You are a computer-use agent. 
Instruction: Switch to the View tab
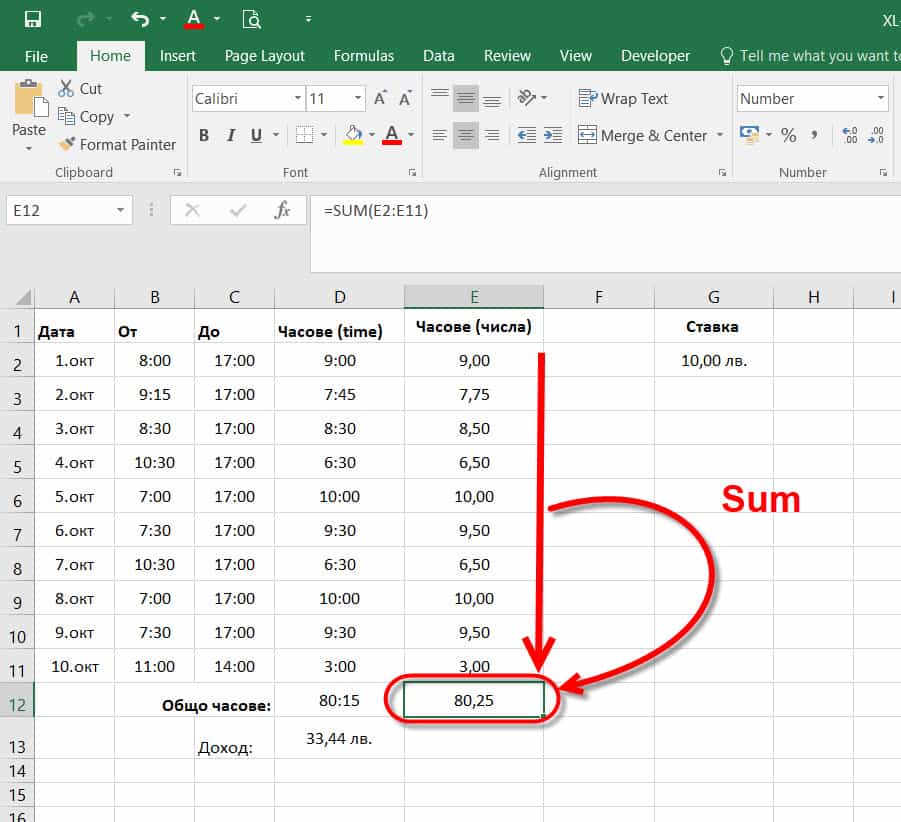pyautogui.click(x=575, y=56)
